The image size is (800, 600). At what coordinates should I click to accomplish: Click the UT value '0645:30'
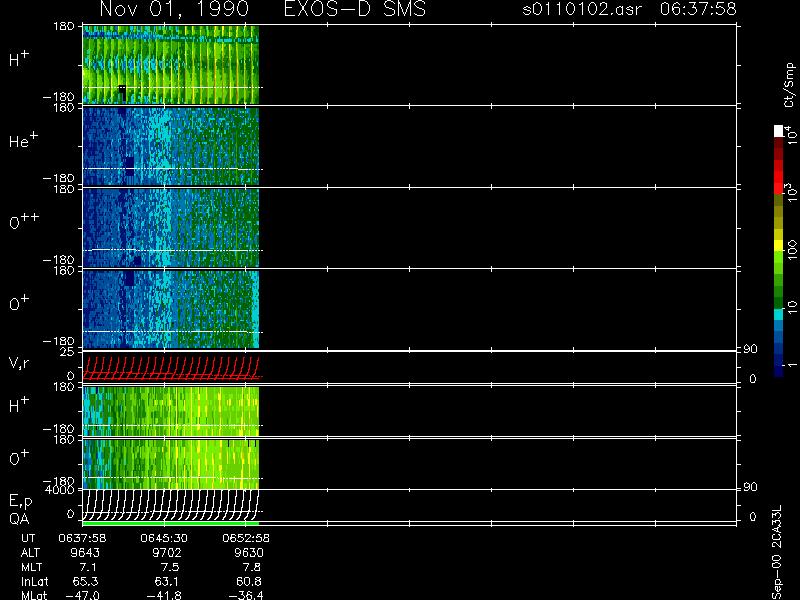tap(164, 538)
